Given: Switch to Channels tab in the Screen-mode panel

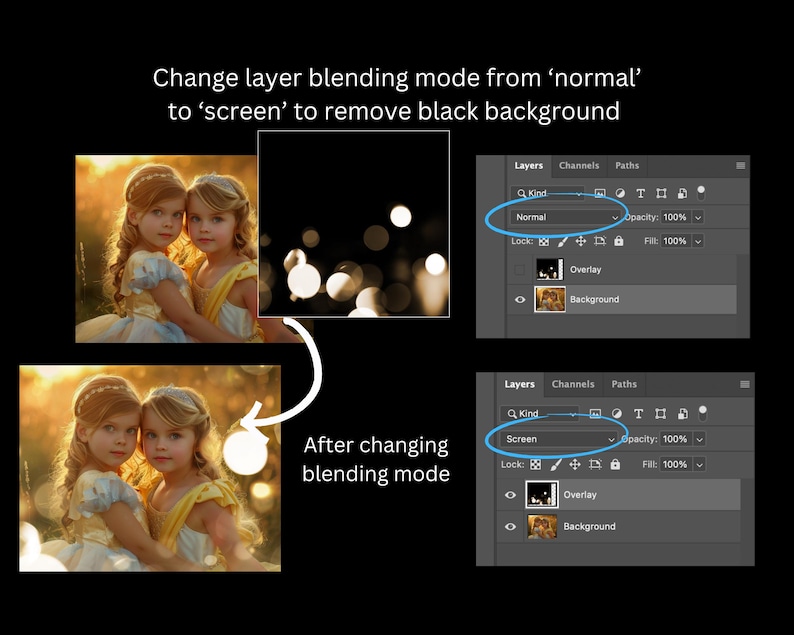Looking at the screenshot, I should (x=573, y=384).
